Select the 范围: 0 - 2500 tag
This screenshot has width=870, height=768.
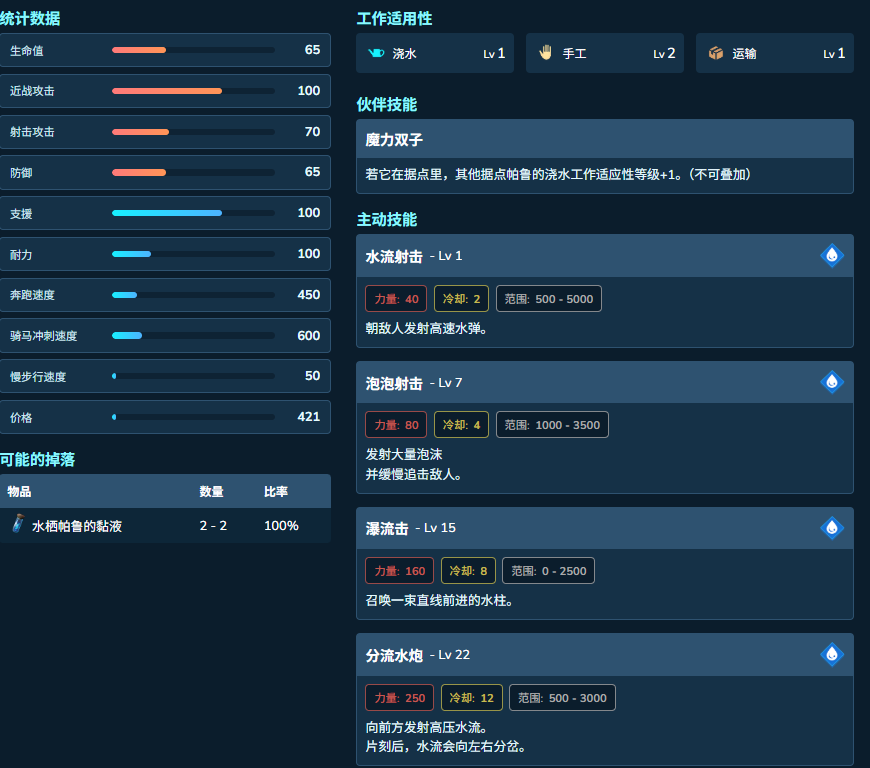548,570
